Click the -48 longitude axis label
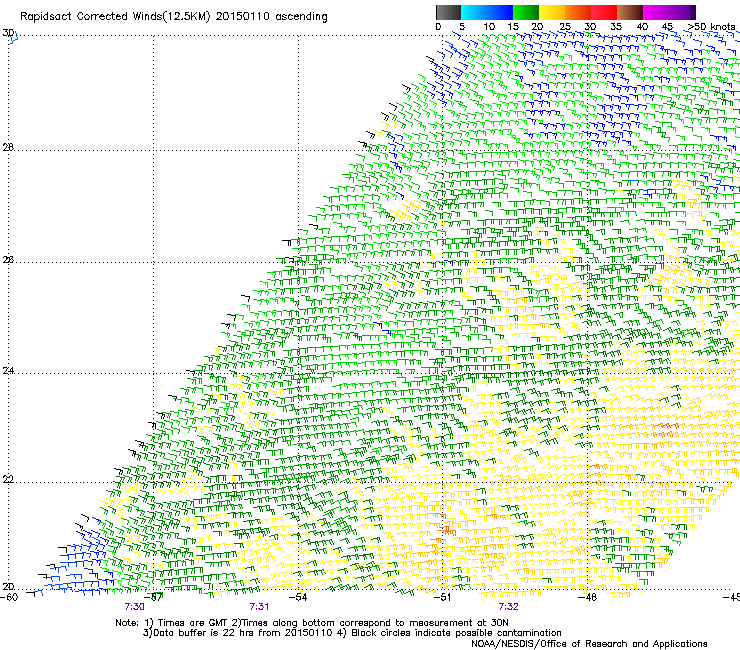 click(587, 597)
